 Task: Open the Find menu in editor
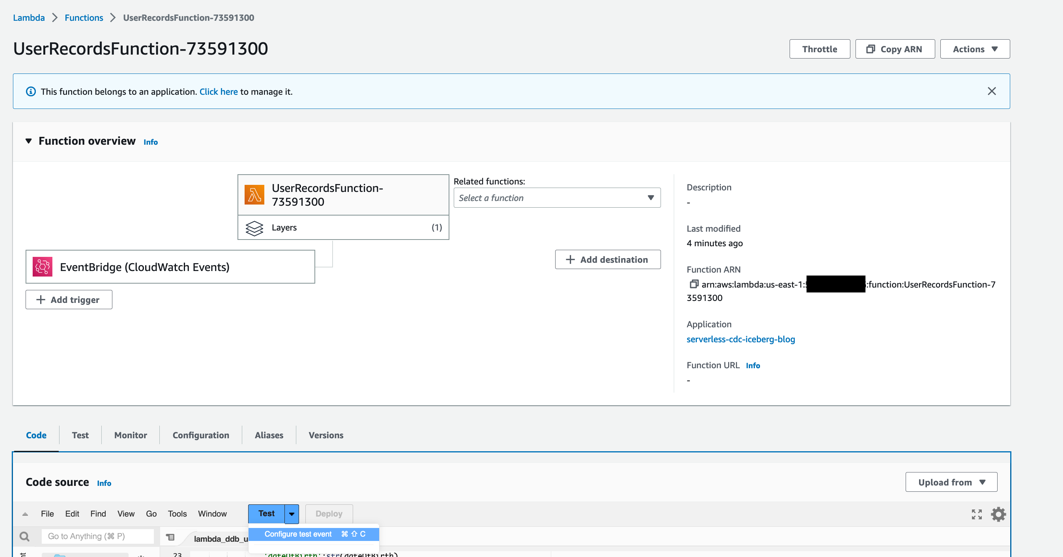coord(98,514)
